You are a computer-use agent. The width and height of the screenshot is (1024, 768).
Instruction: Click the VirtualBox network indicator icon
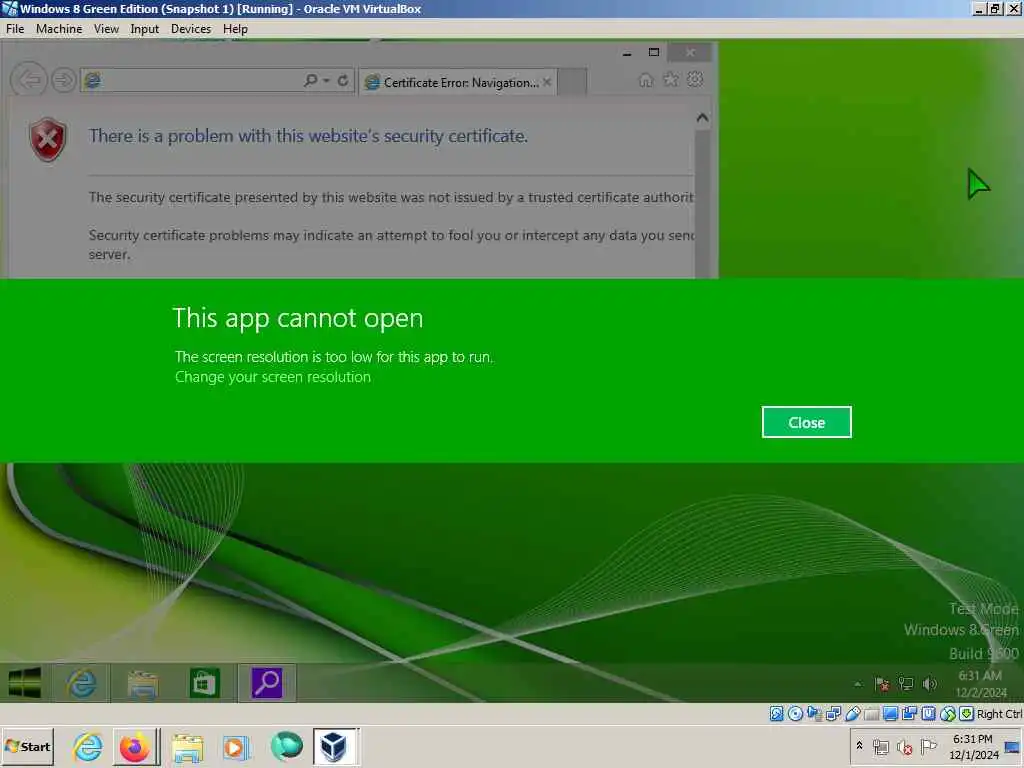(833, 714)
